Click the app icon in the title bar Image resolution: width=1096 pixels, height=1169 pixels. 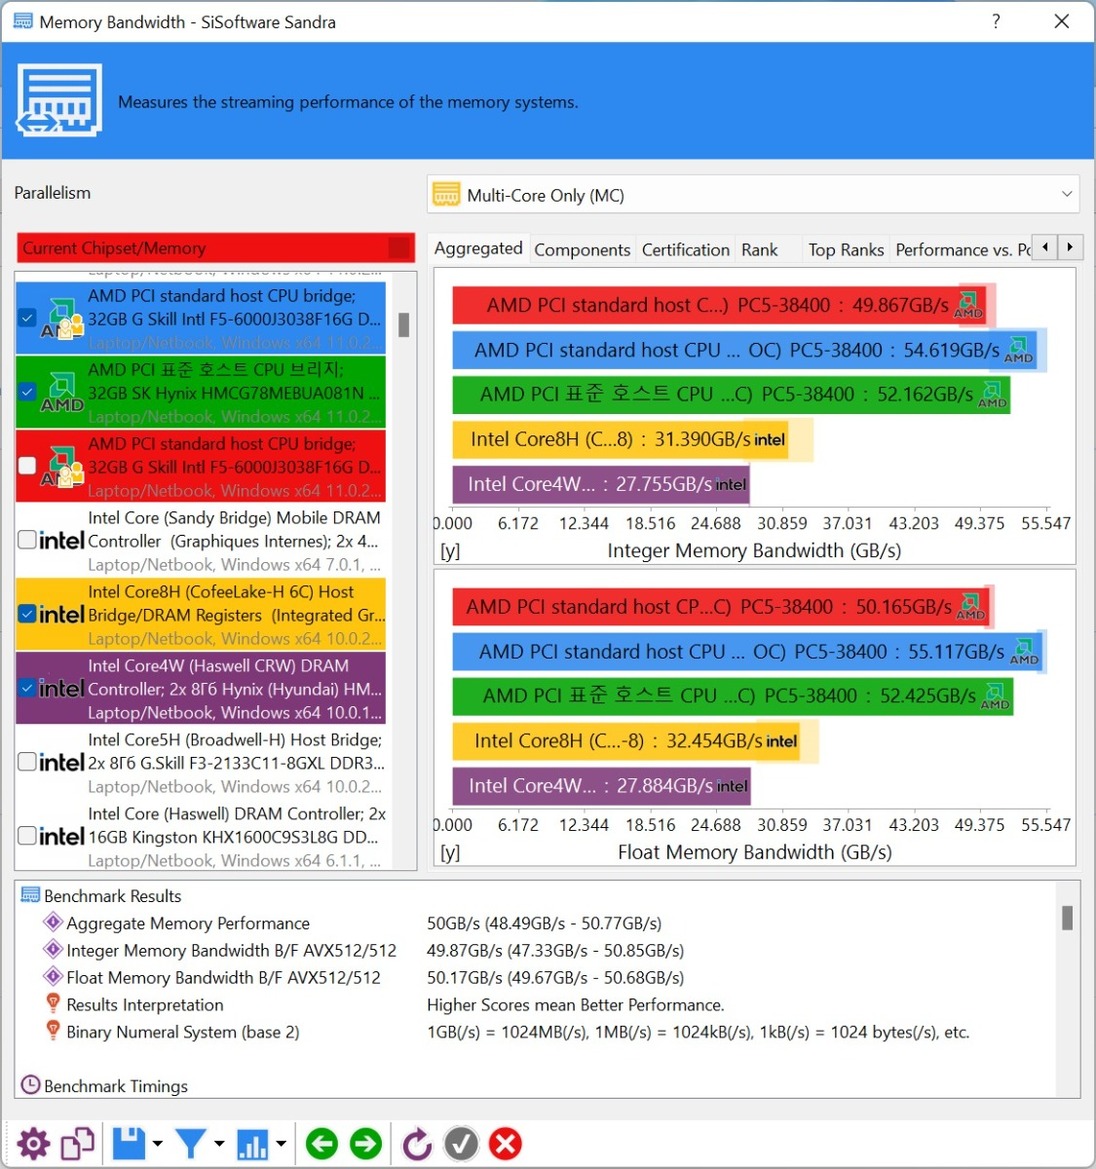[23, 21]
